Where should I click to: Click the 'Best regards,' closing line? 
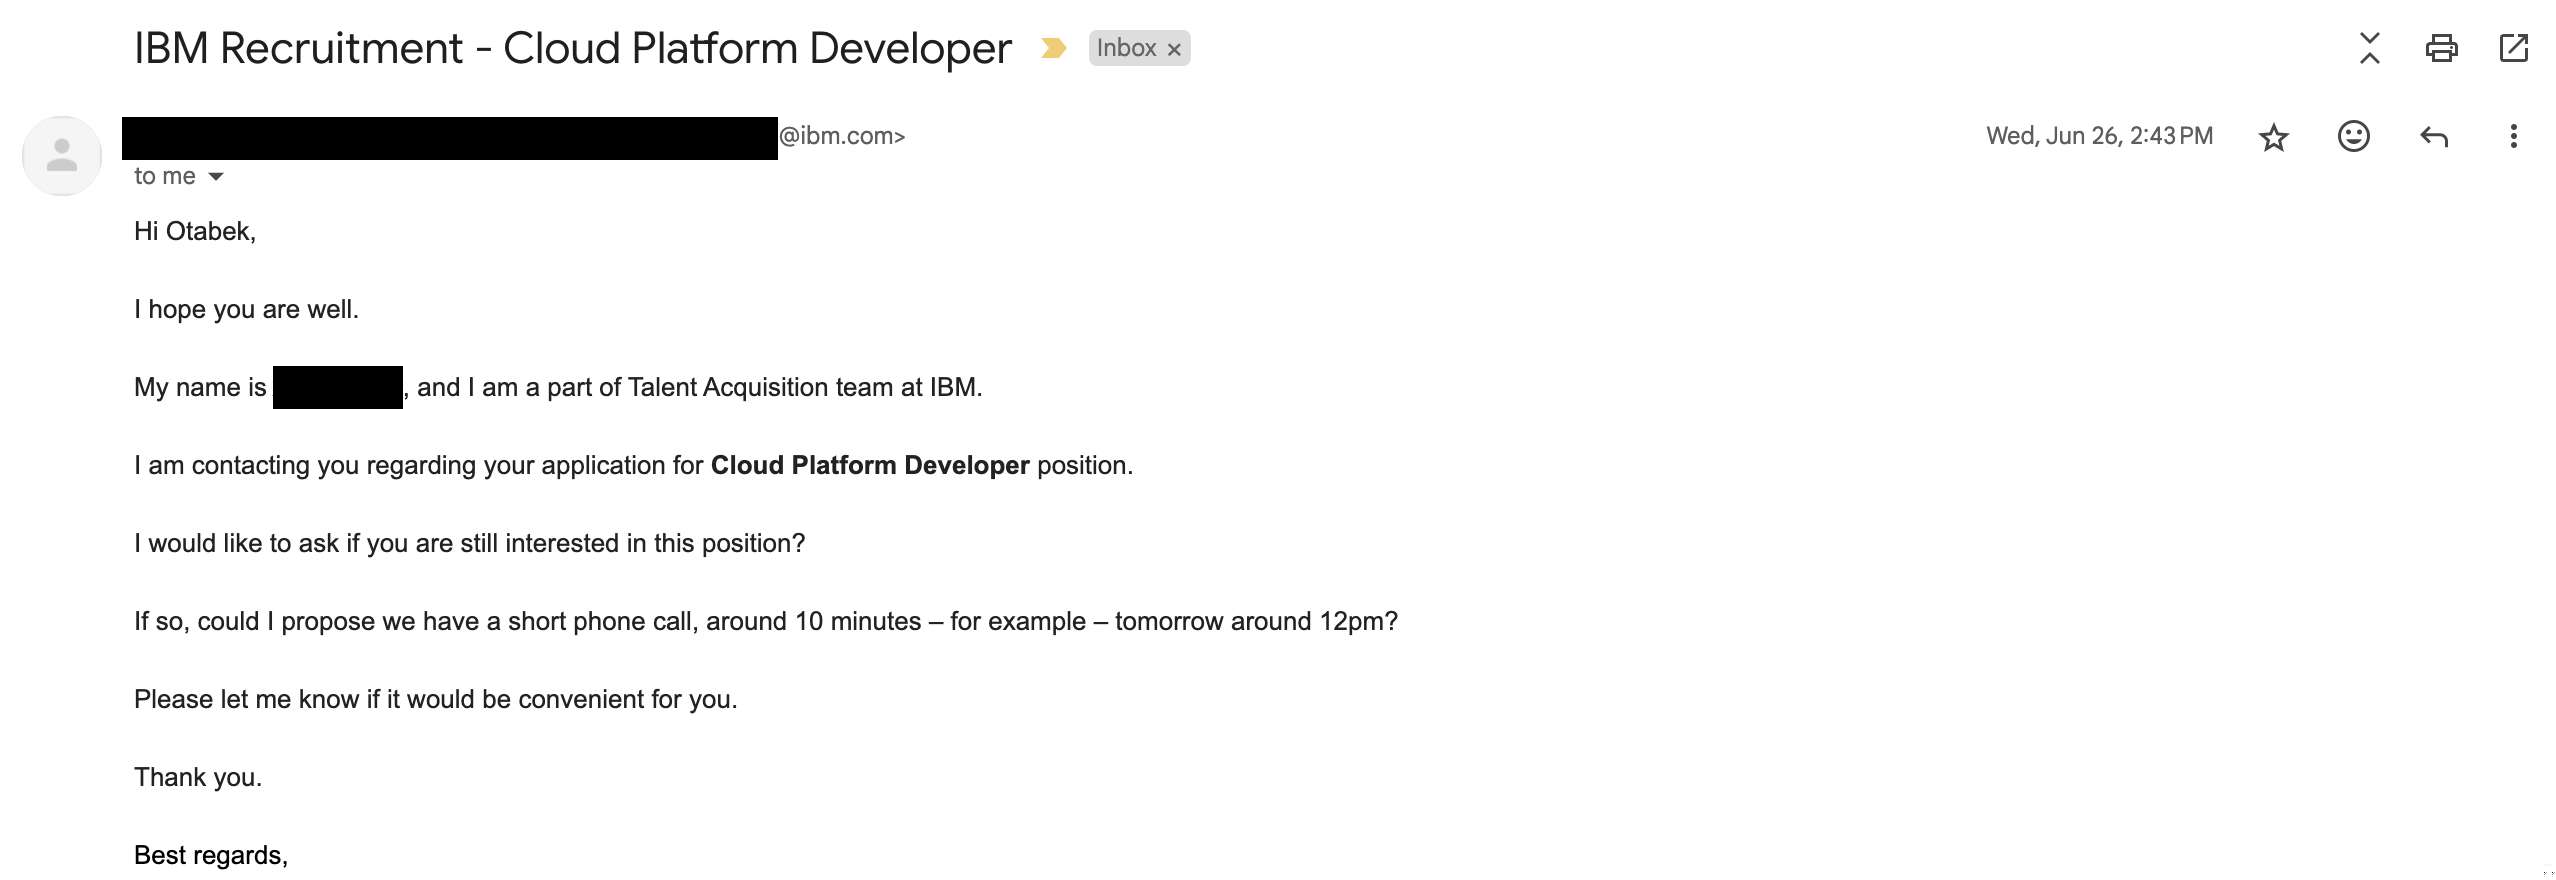pyautogui.click(x=211, y=856)
